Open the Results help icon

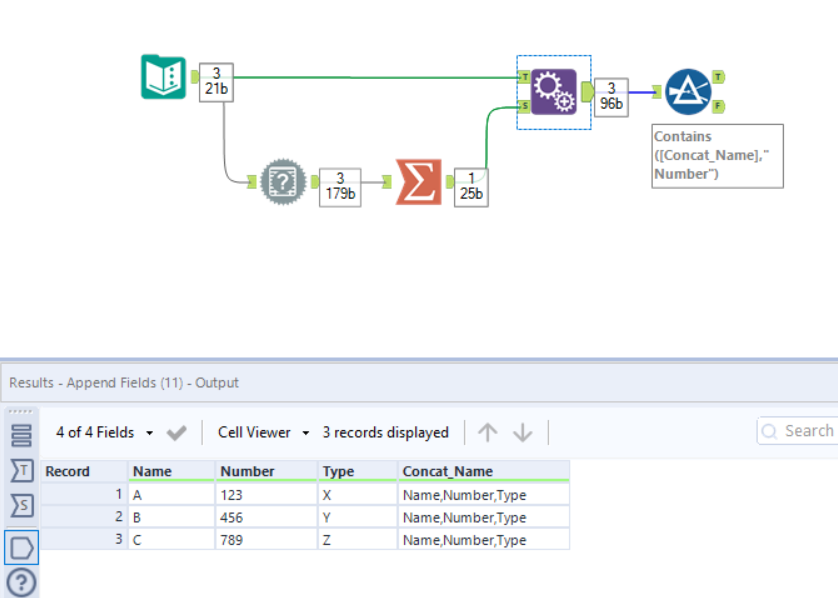21,582
